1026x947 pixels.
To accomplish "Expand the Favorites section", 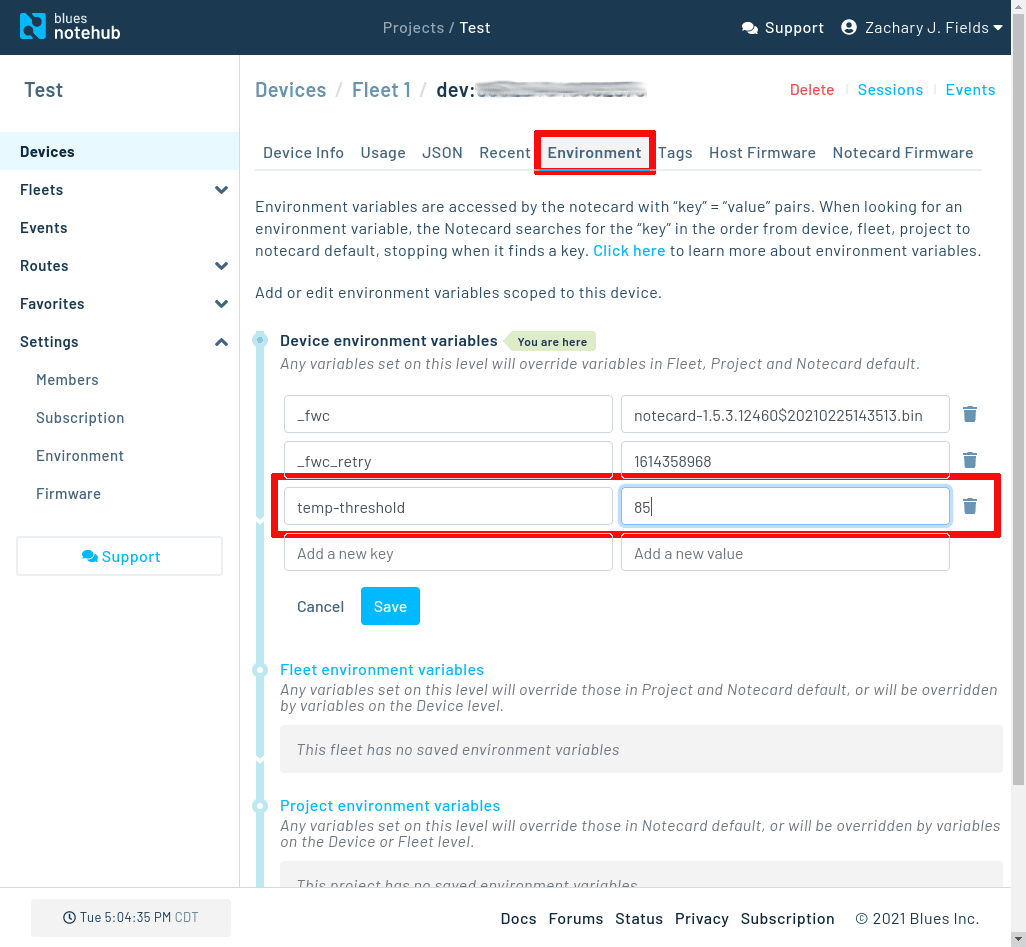I will pyautogui.click(x=221, y=303).
